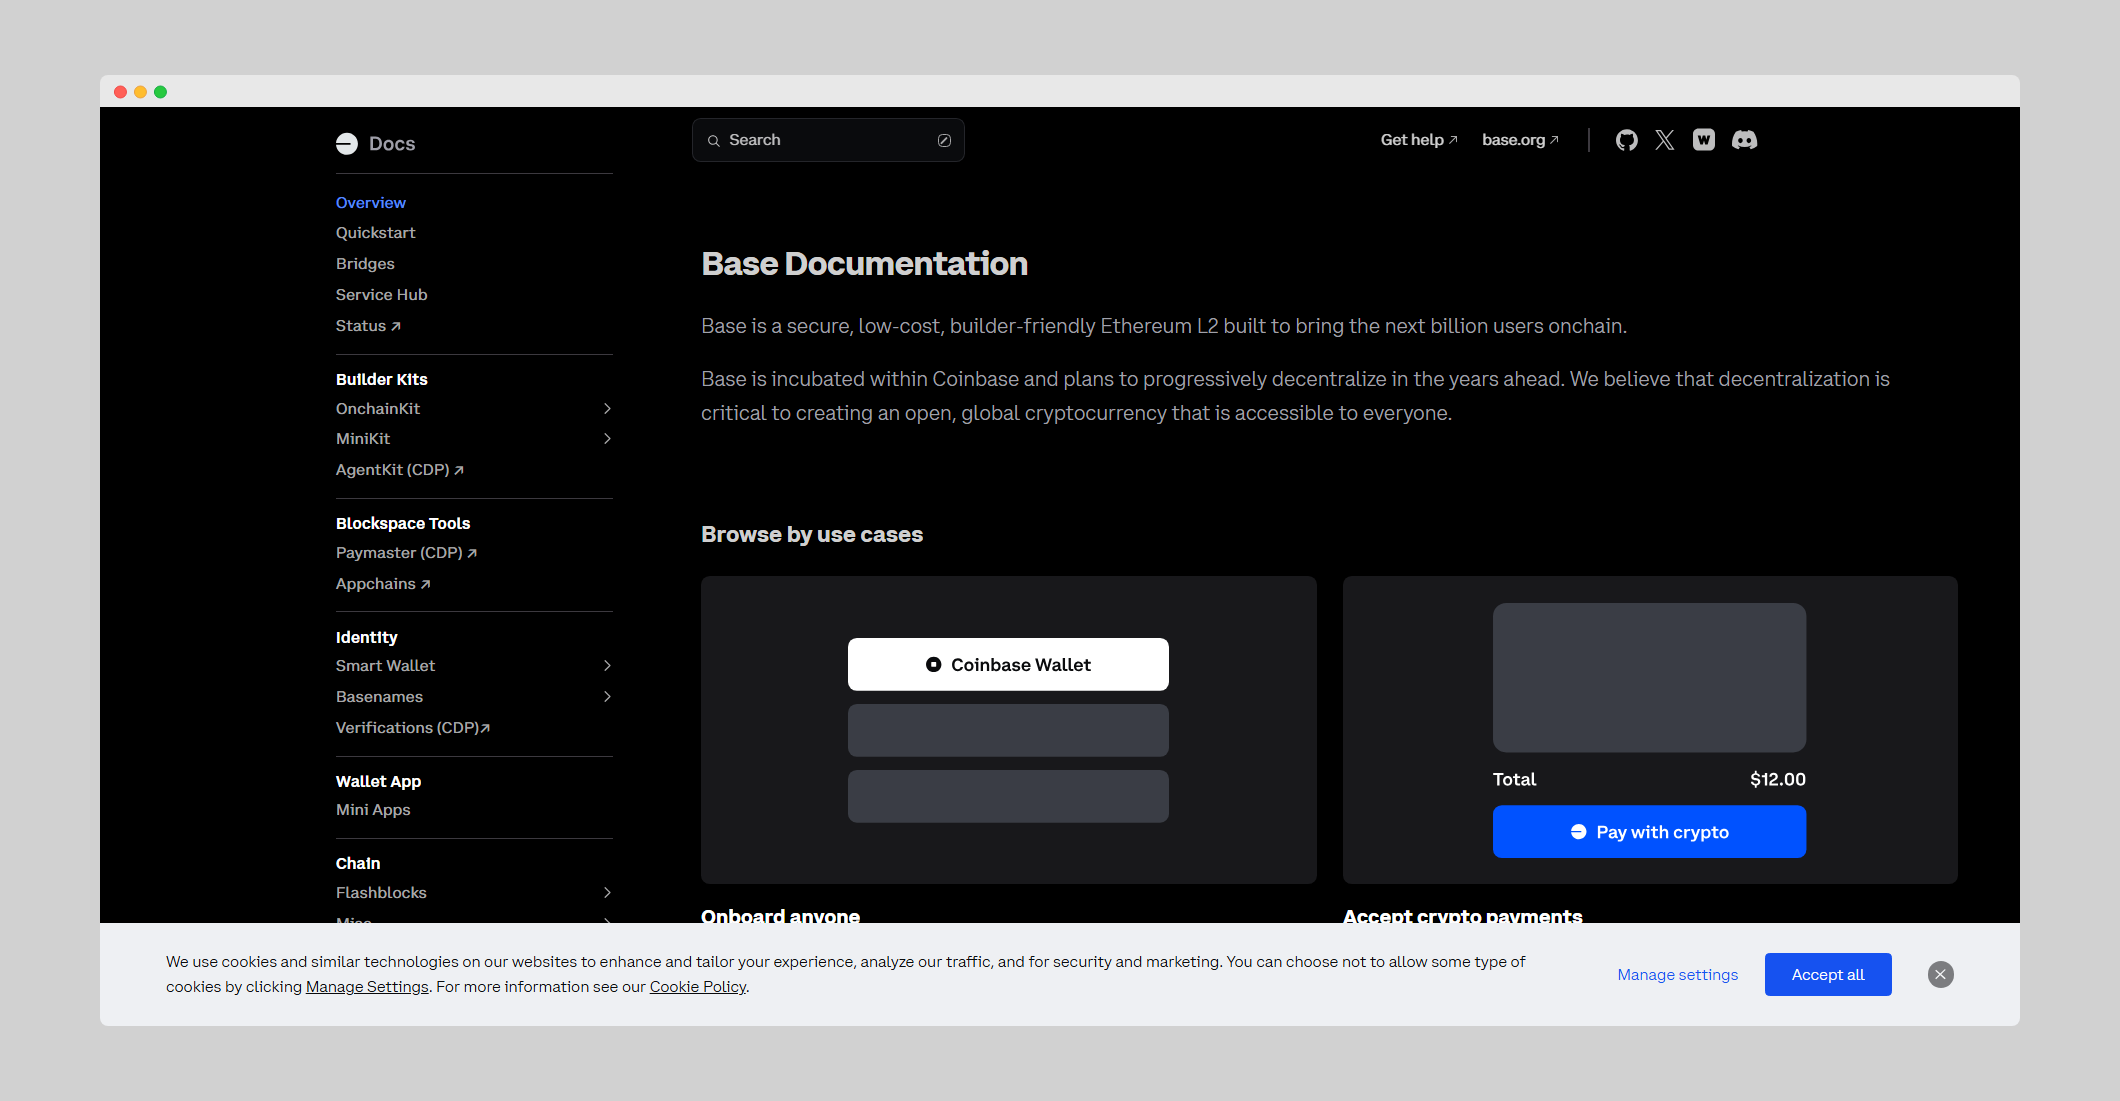Click the Accept all cookies button
The width and height of the screenshot is (2120, 1101).
click(x=1828, y=975)
